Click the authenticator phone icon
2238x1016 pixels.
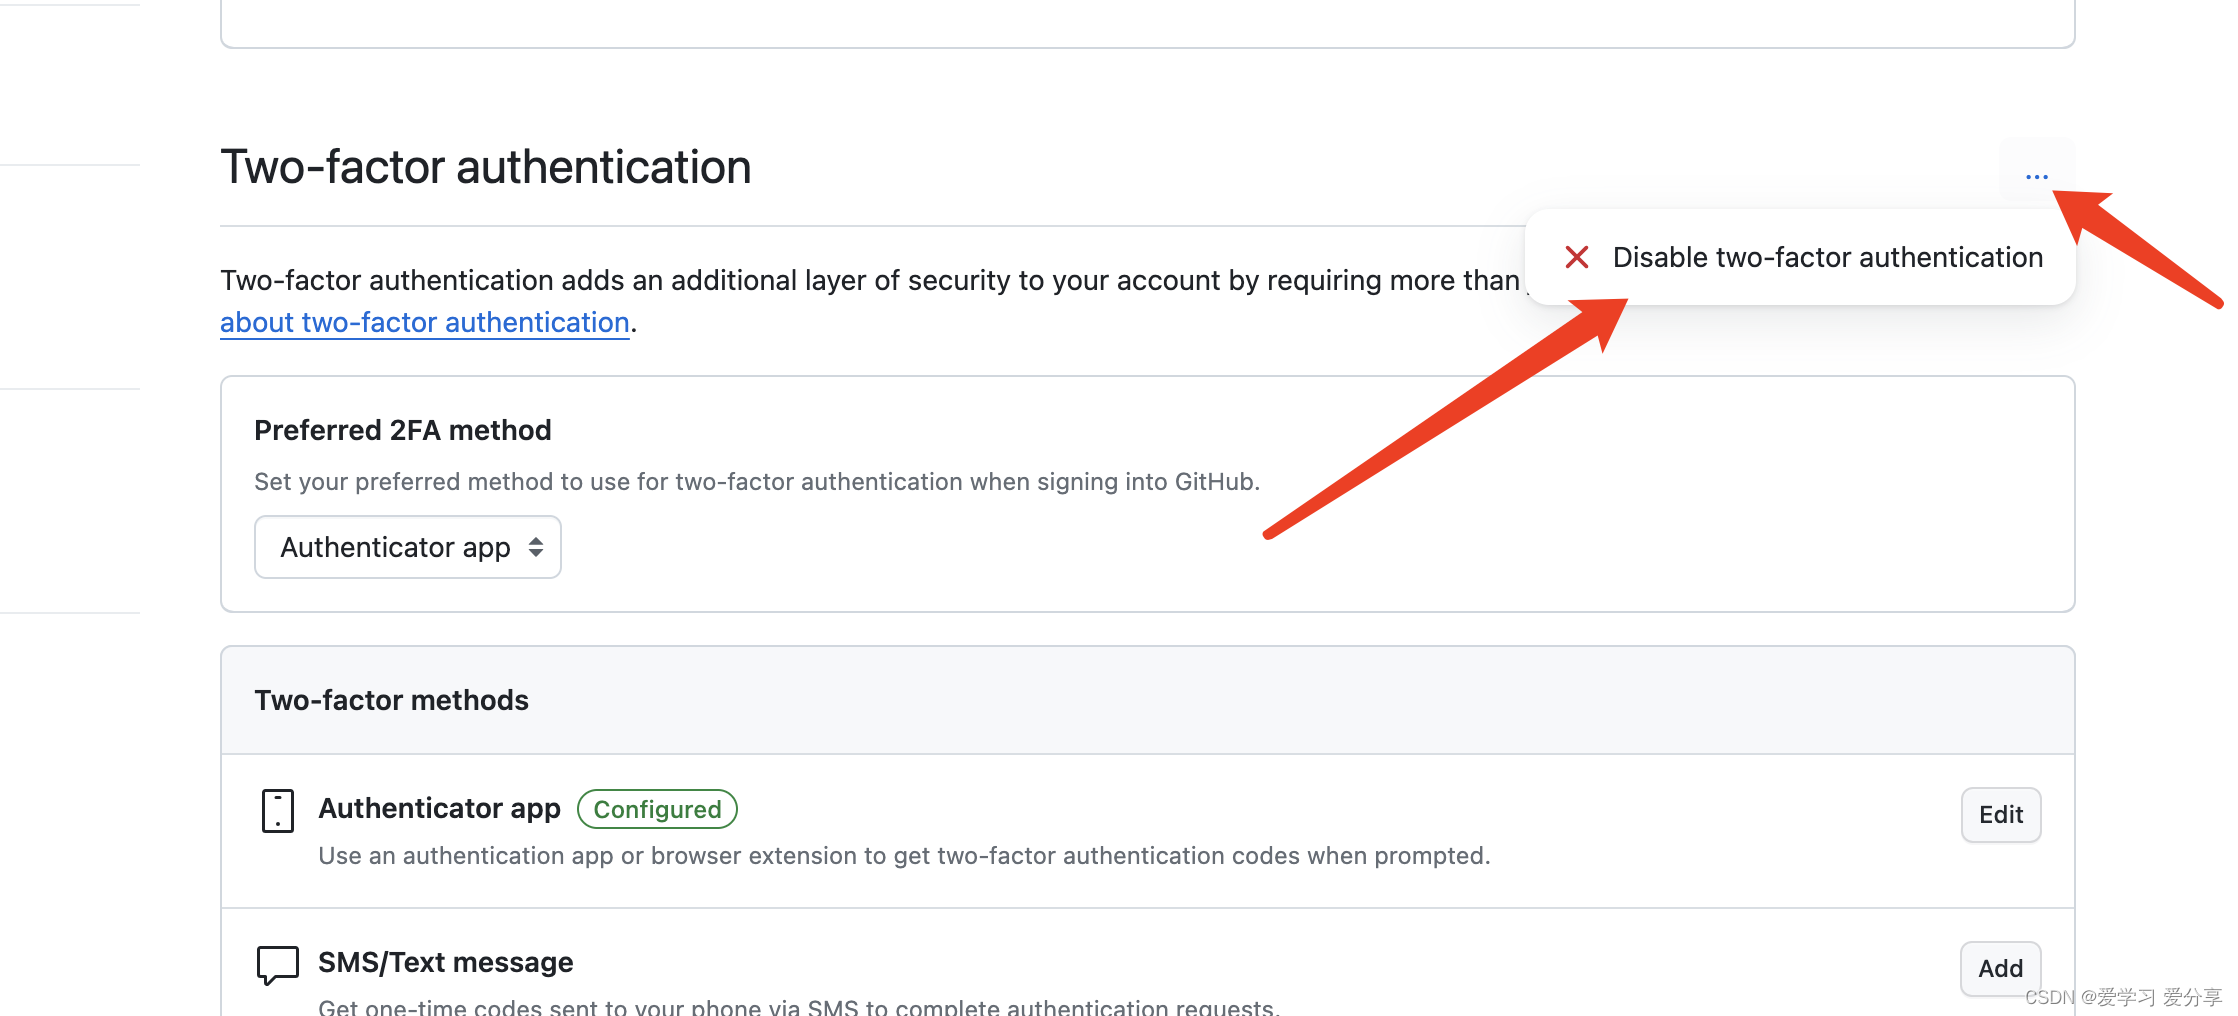click(x=278, y=811)
